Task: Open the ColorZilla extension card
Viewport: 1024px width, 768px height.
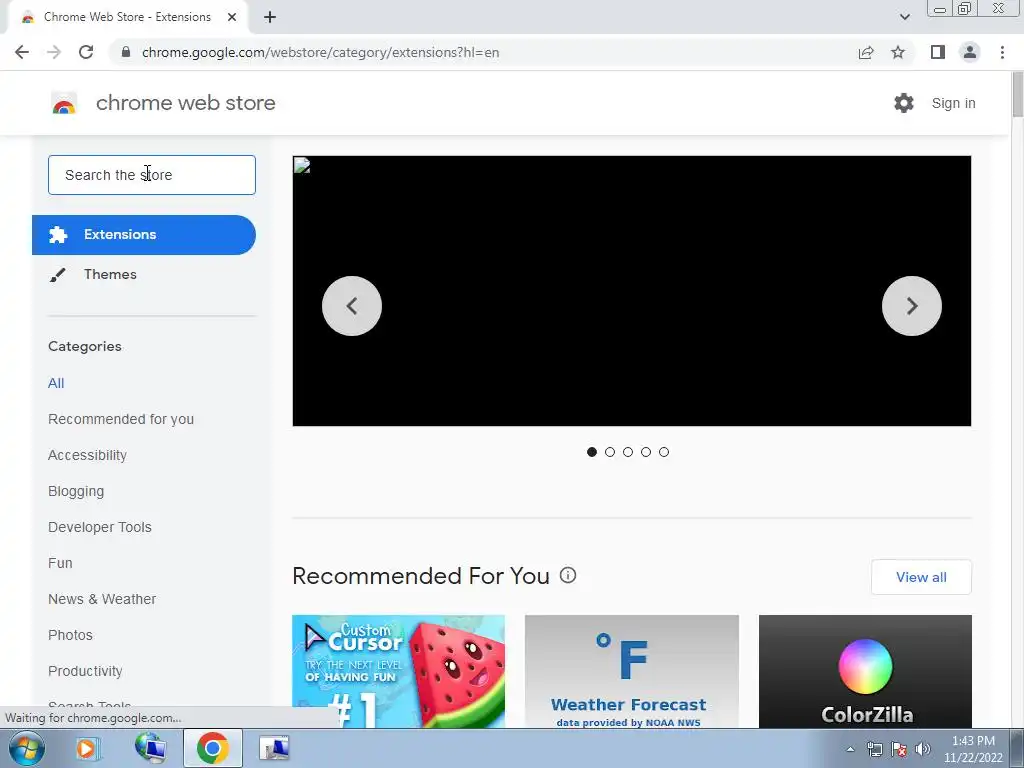Action: tap(865, 671)
